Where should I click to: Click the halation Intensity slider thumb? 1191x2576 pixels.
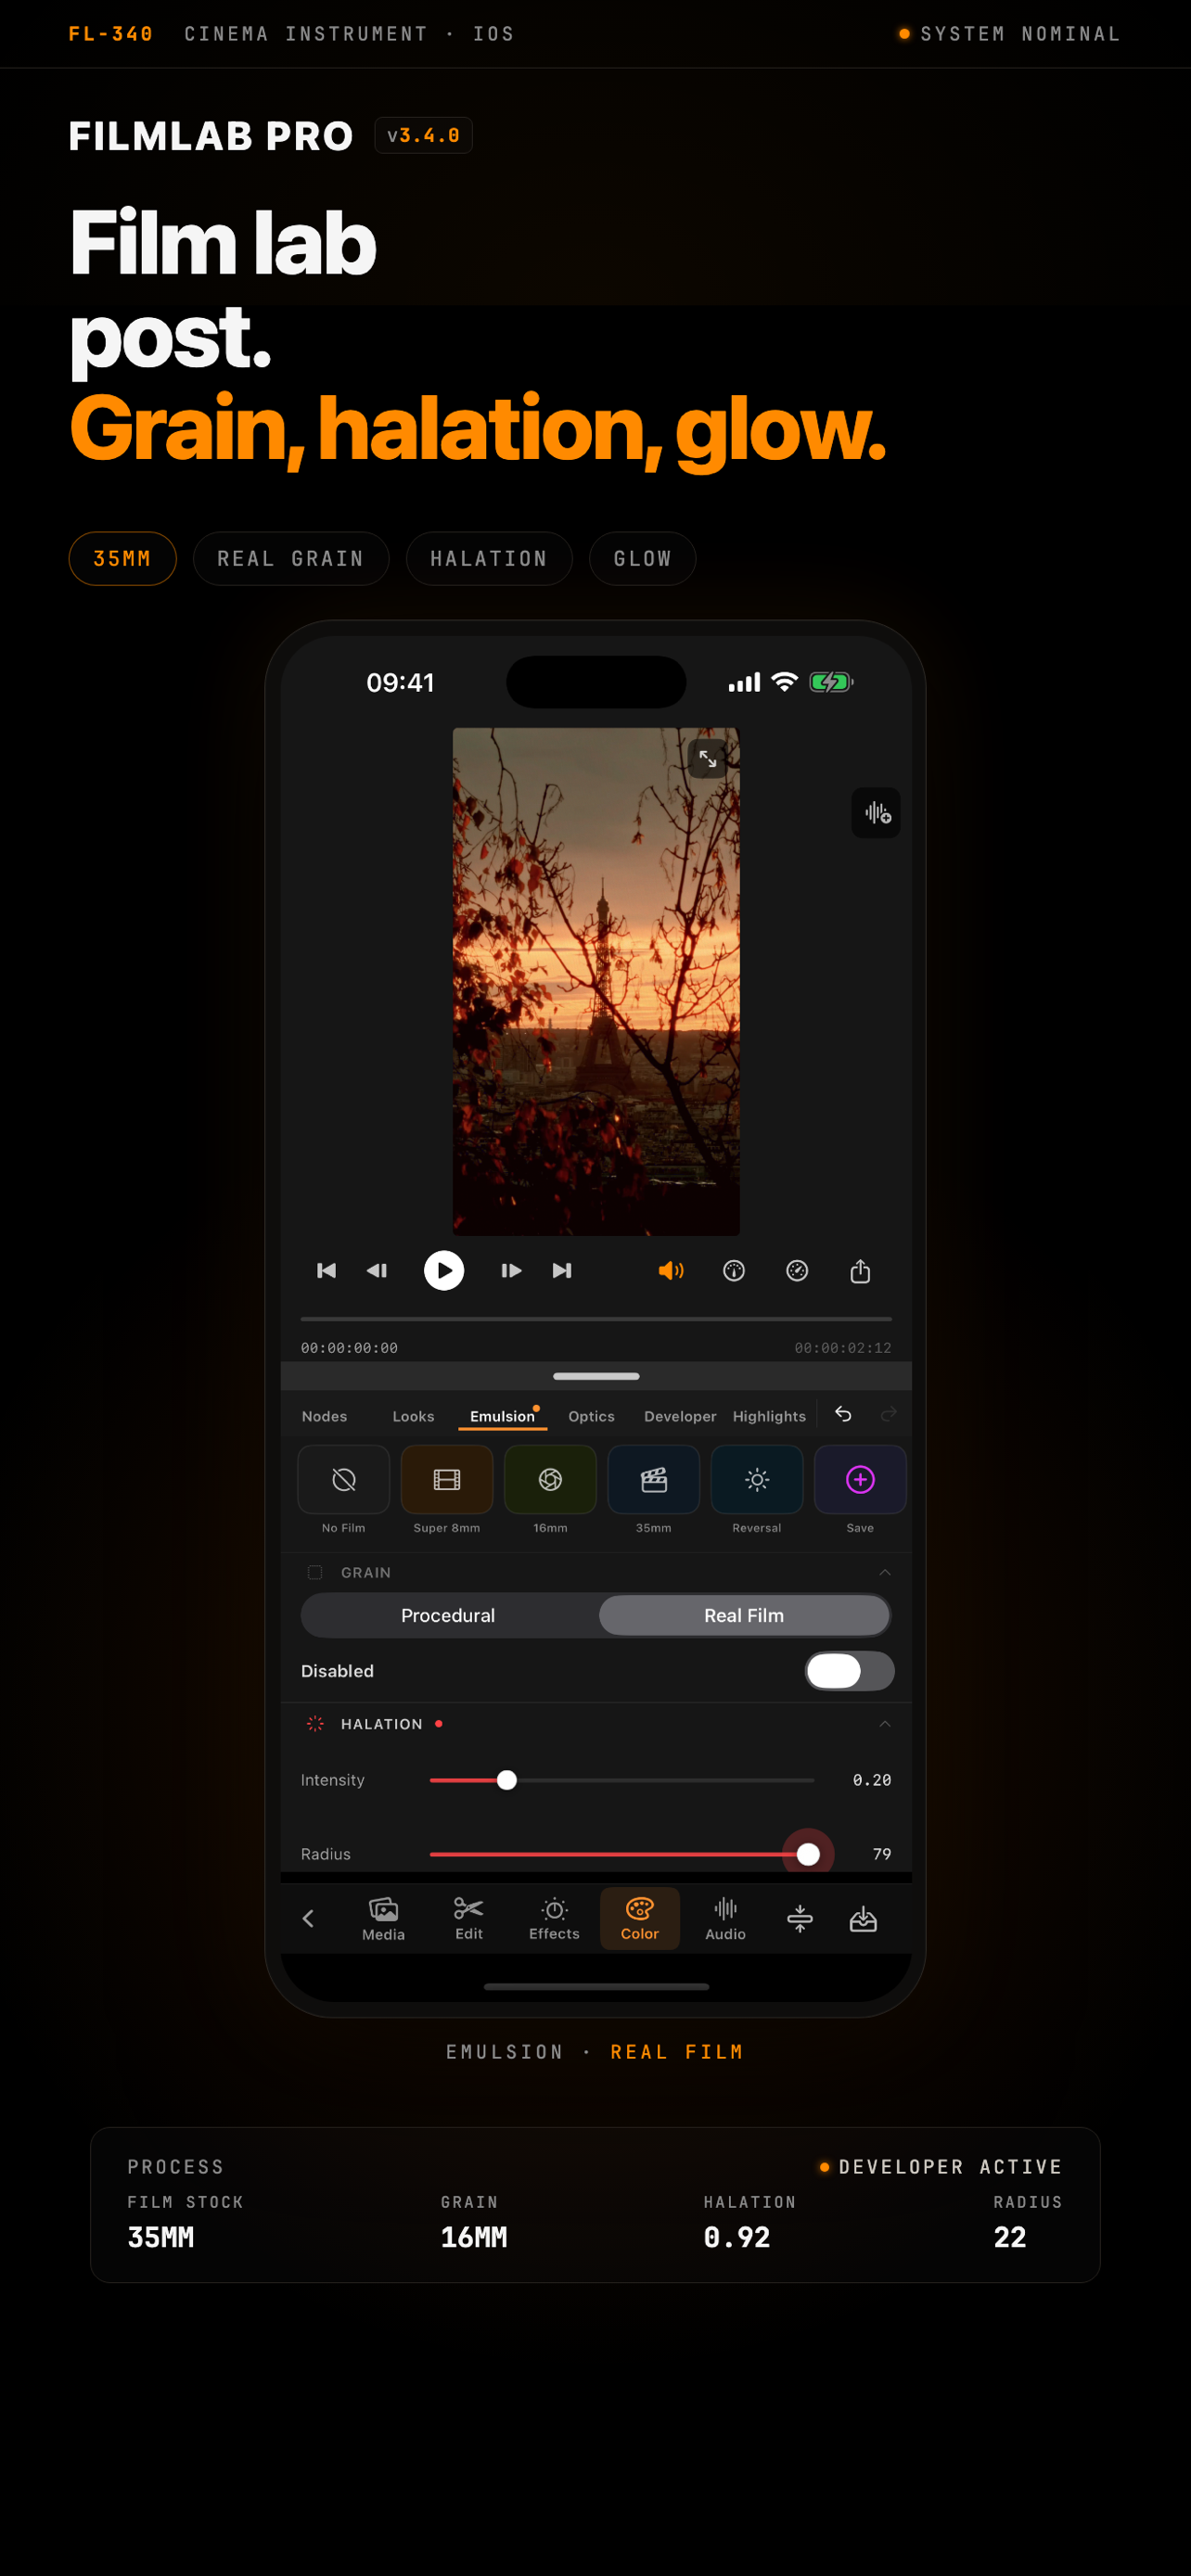507,1780
